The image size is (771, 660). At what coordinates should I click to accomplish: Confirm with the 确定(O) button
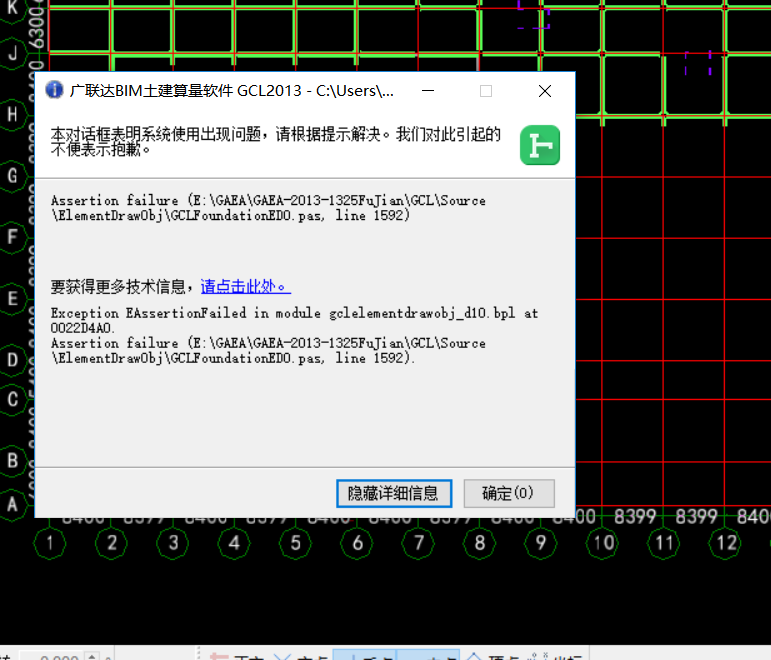pyautogui.click(x=509, y=493)
